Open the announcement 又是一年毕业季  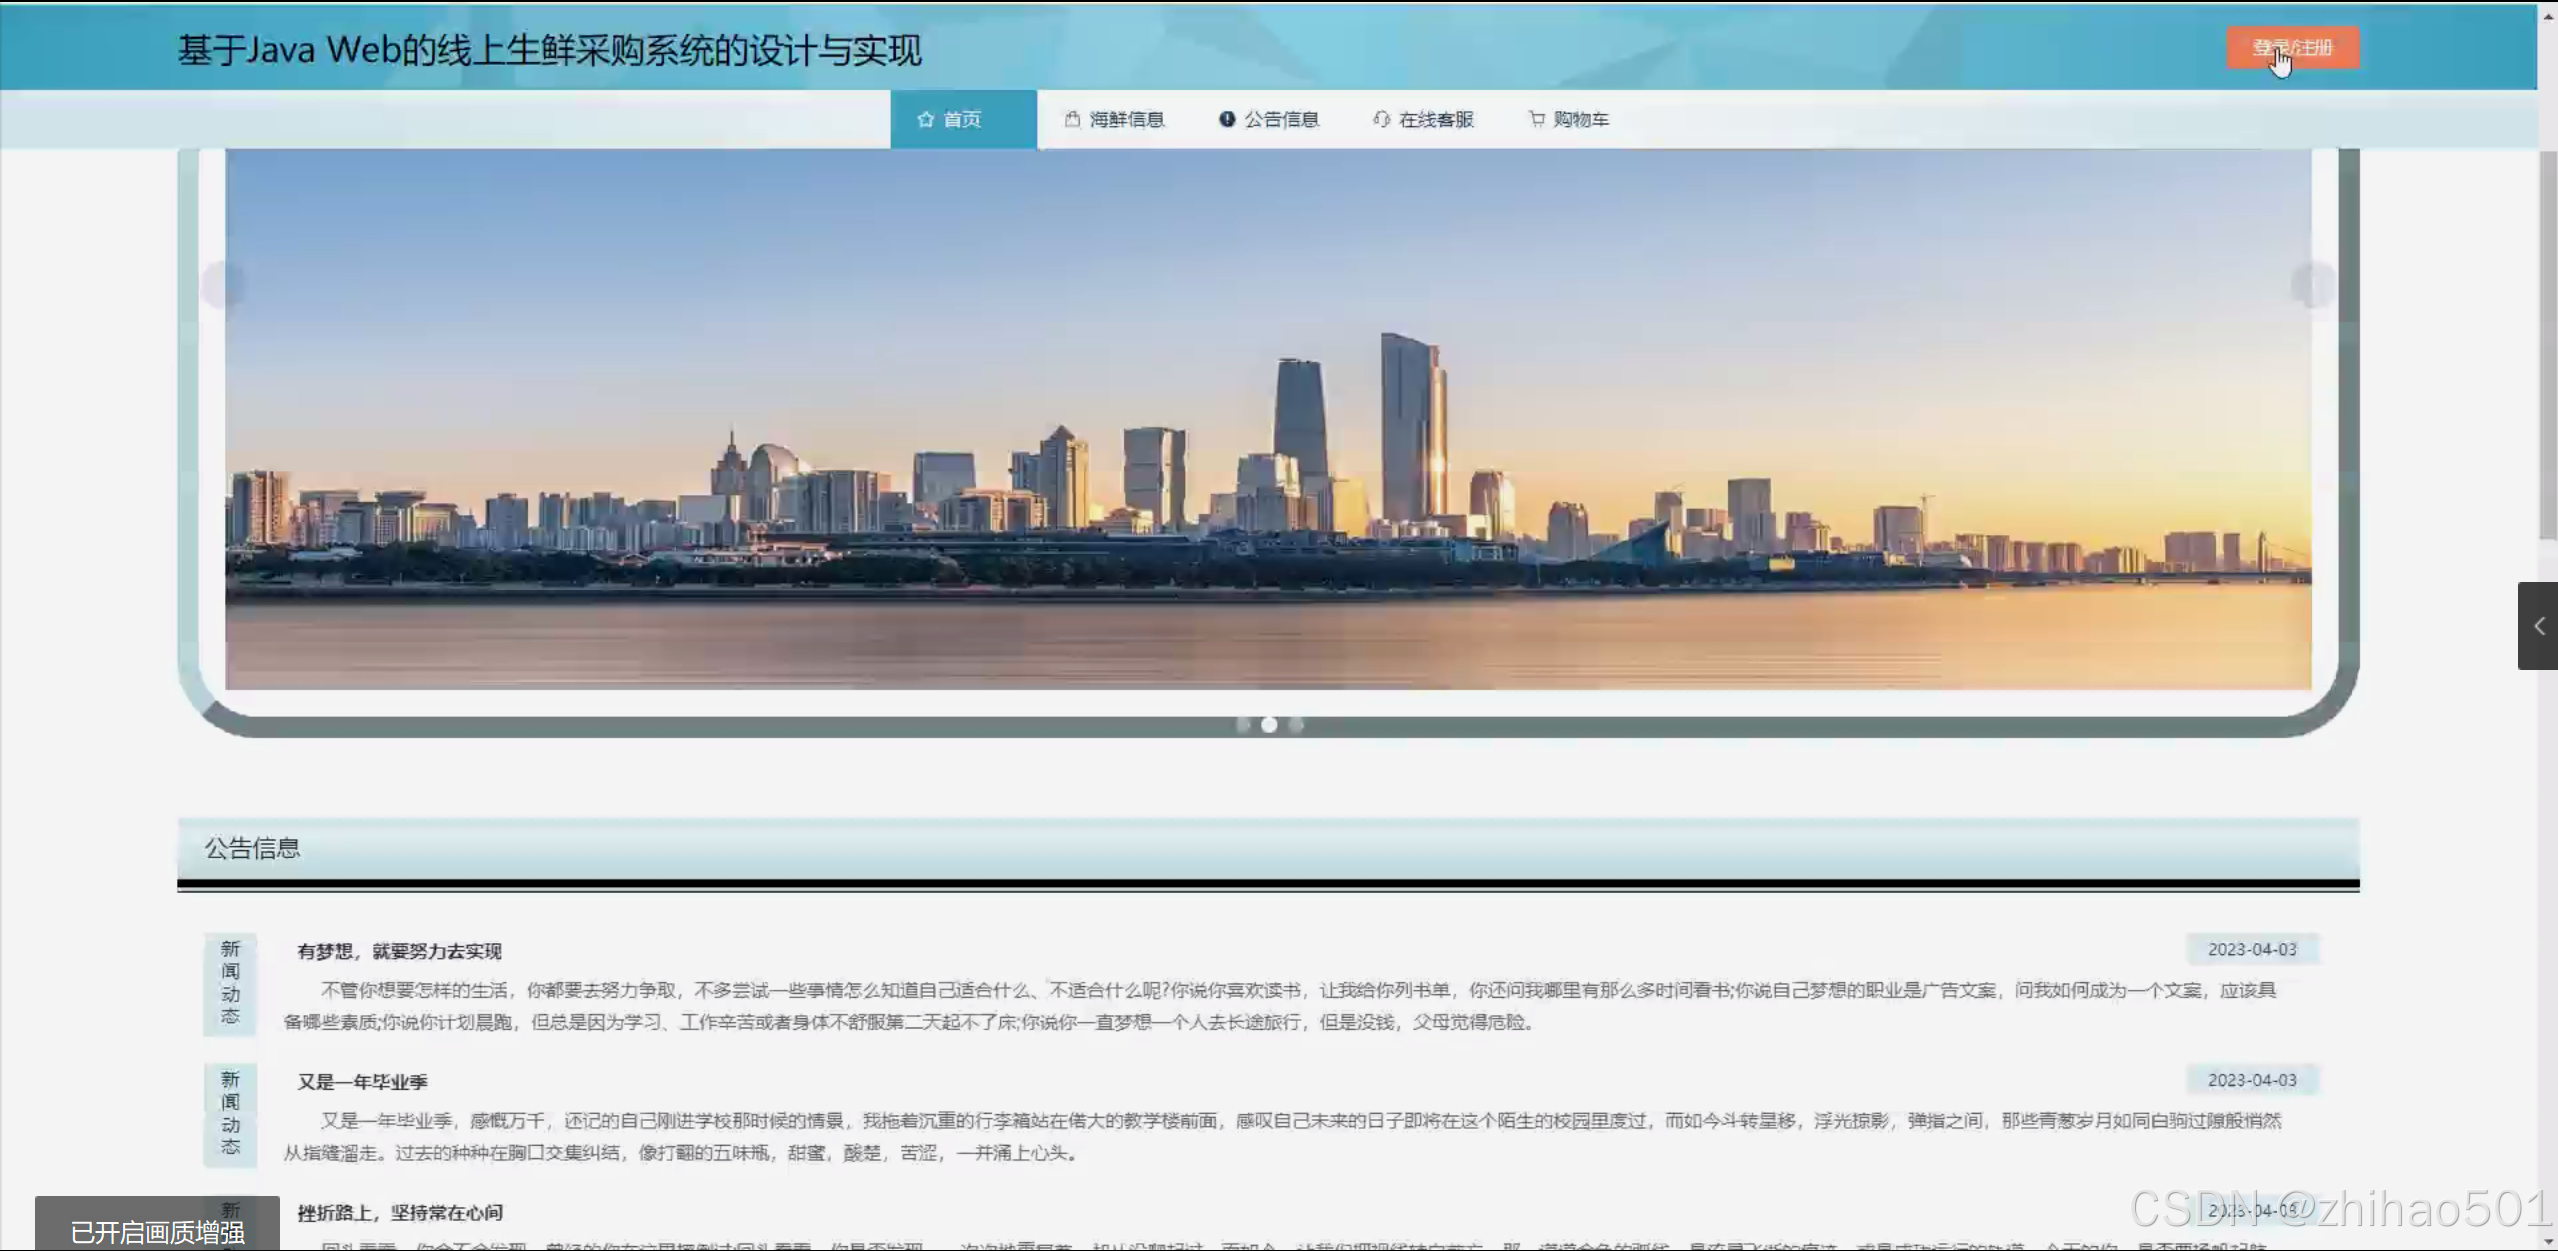pos(361,1081)
